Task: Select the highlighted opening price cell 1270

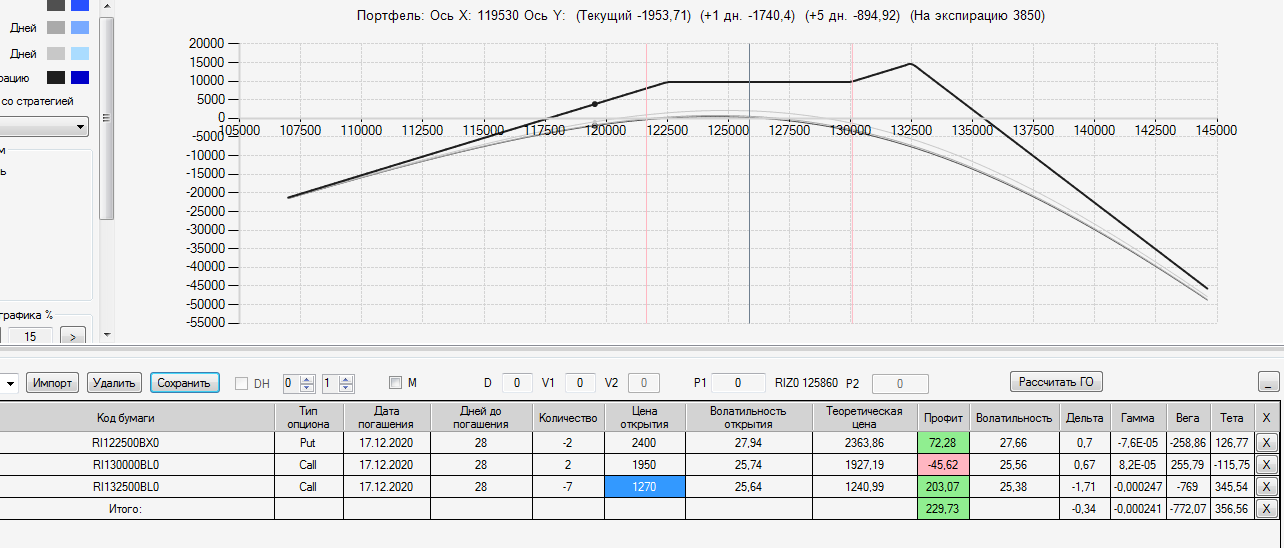Action: (645, 487)
